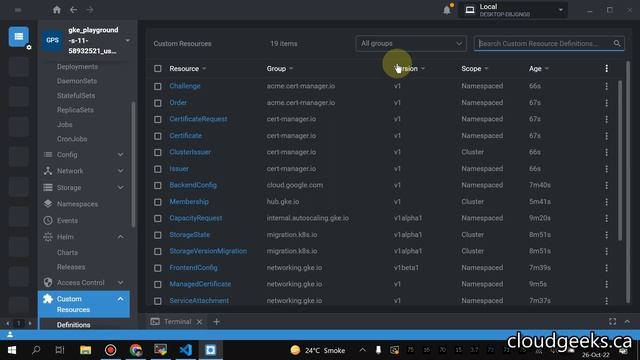Viewport: 640px width, 360px height.
Task: Open row menu for CertificateRequest
Action: coord(606,119)
